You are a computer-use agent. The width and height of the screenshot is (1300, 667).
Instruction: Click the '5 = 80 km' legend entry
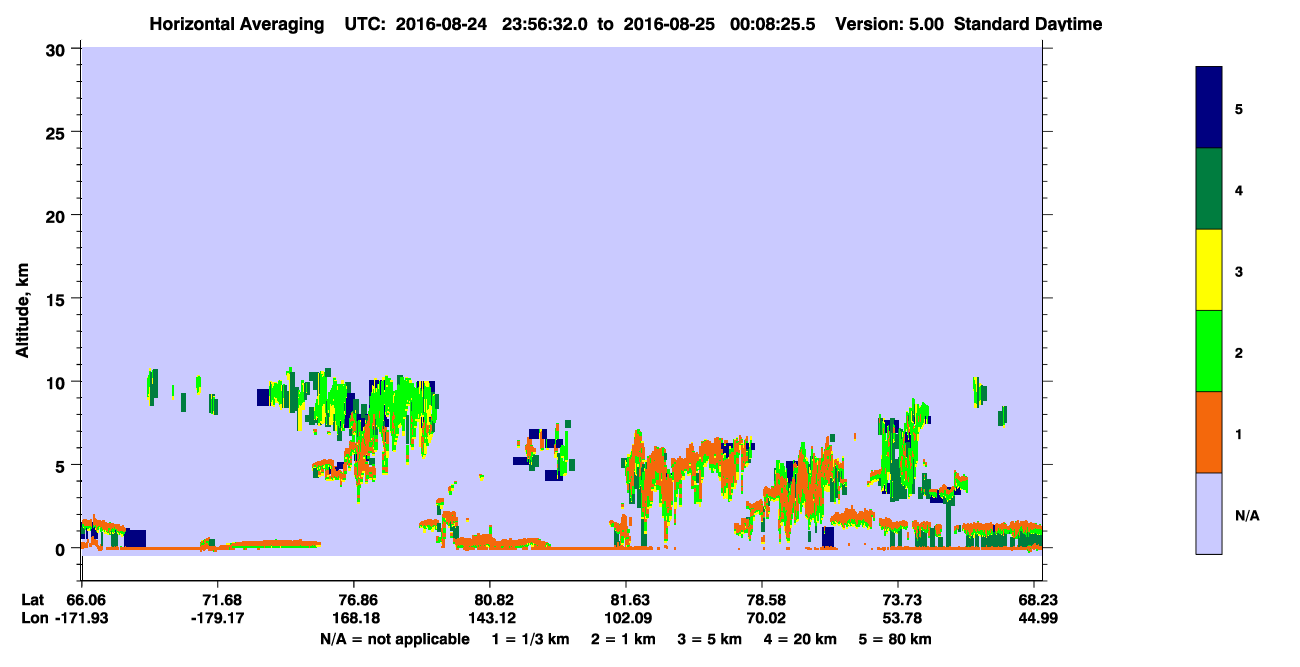[x=896, y=639]
